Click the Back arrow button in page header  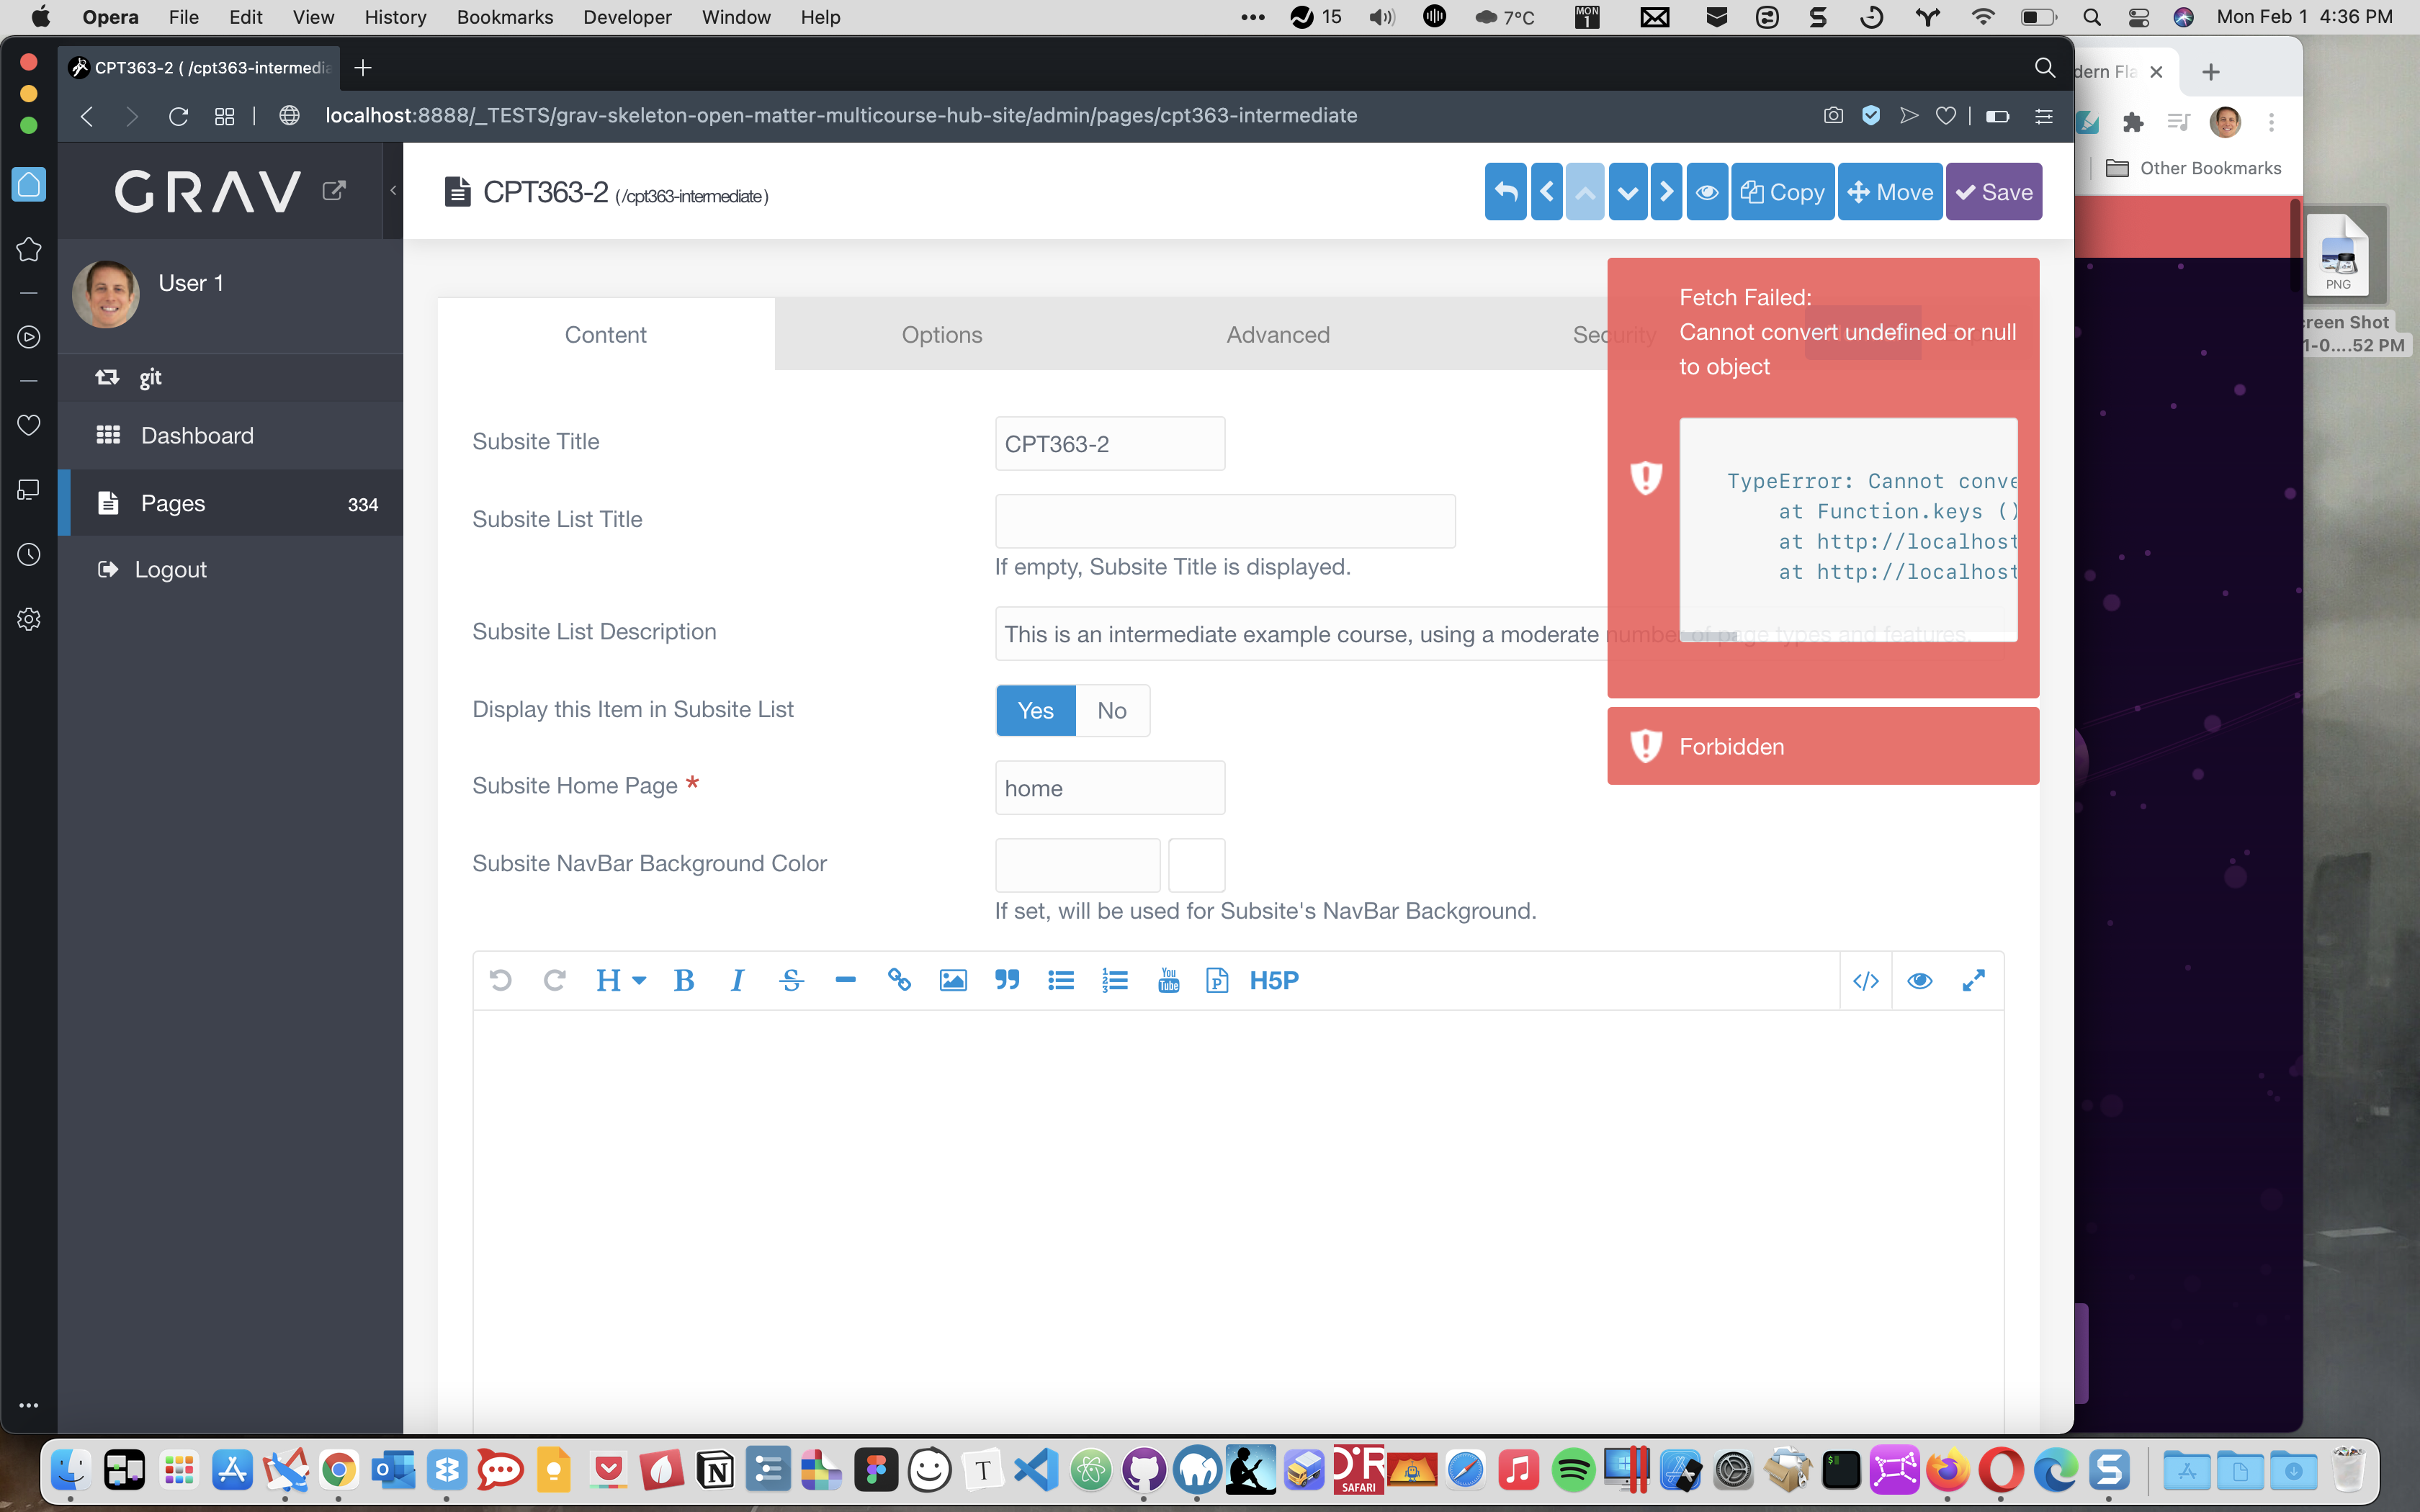click(x=1506, y=191)
